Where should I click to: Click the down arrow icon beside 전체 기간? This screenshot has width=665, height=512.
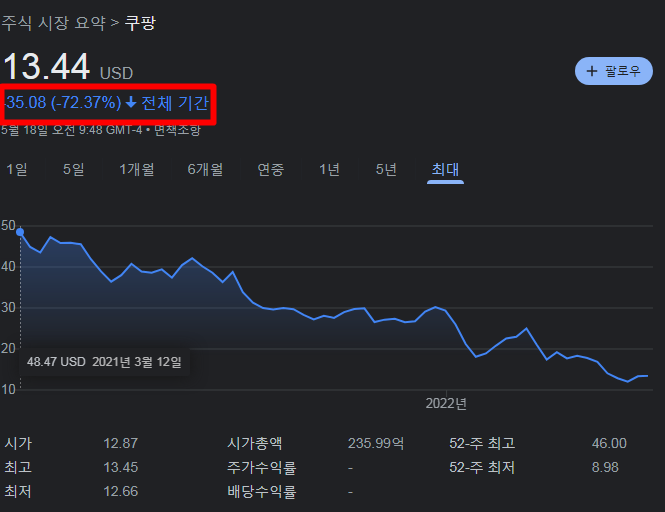[x=131, y=102]
